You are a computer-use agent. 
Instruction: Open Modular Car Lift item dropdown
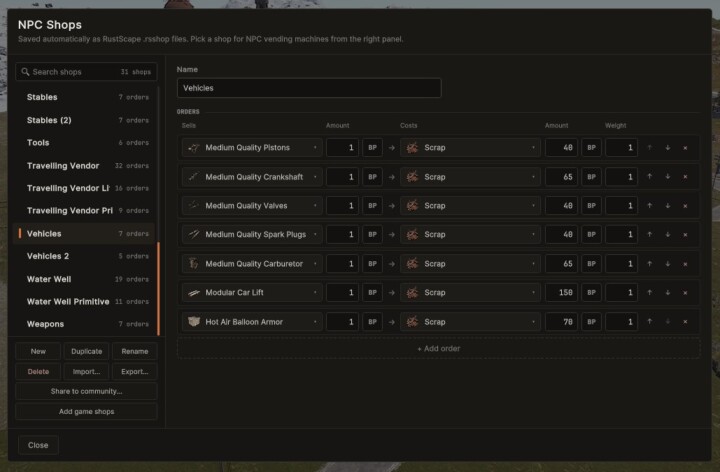tap(252, 292)
